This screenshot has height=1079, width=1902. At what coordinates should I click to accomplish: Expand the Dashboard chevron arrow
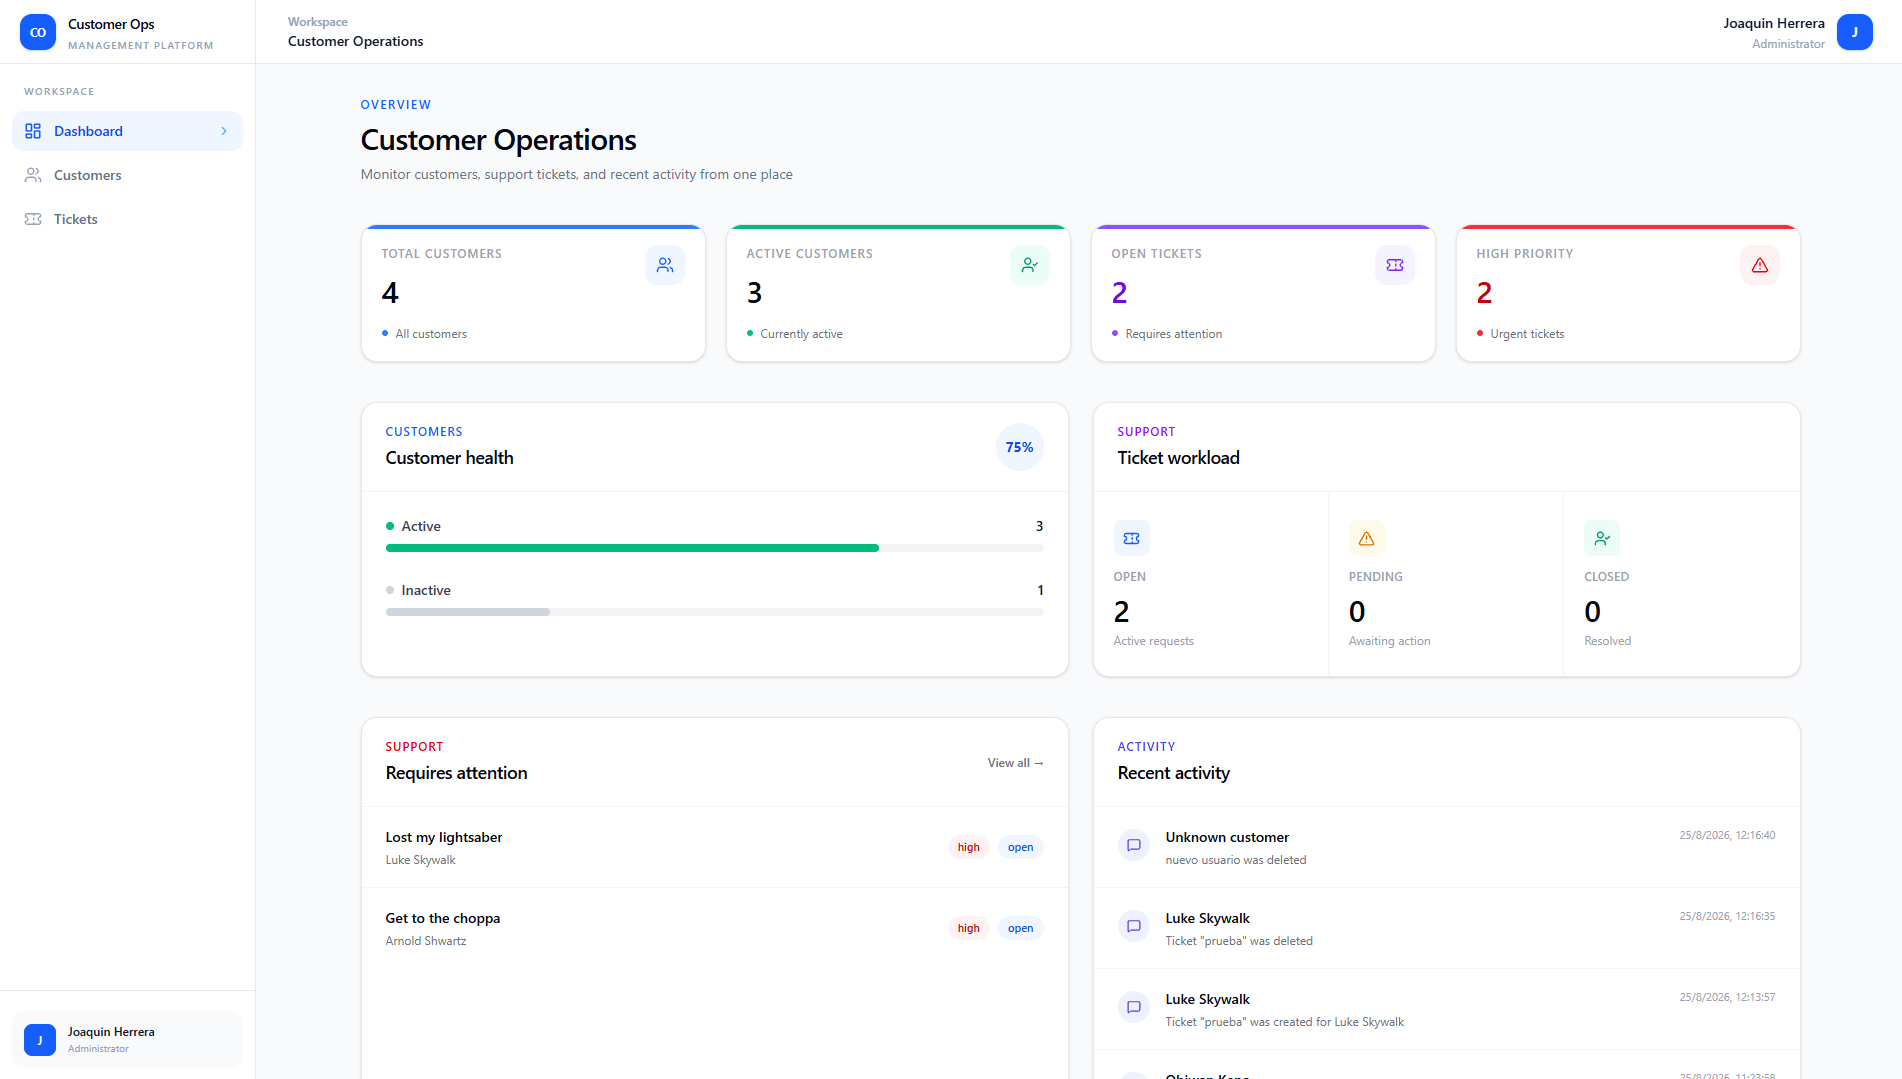click(224, 131)
